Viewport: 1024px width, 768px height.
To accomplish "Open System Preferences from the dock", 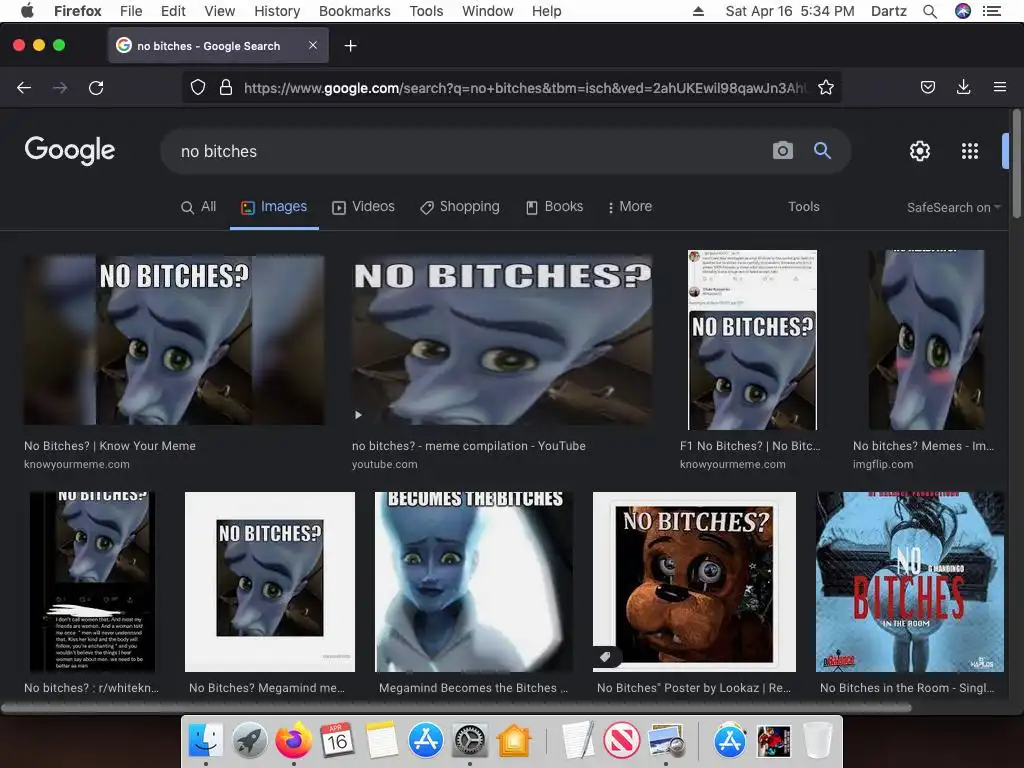I will pyautogui.click(x=470, y=741).
